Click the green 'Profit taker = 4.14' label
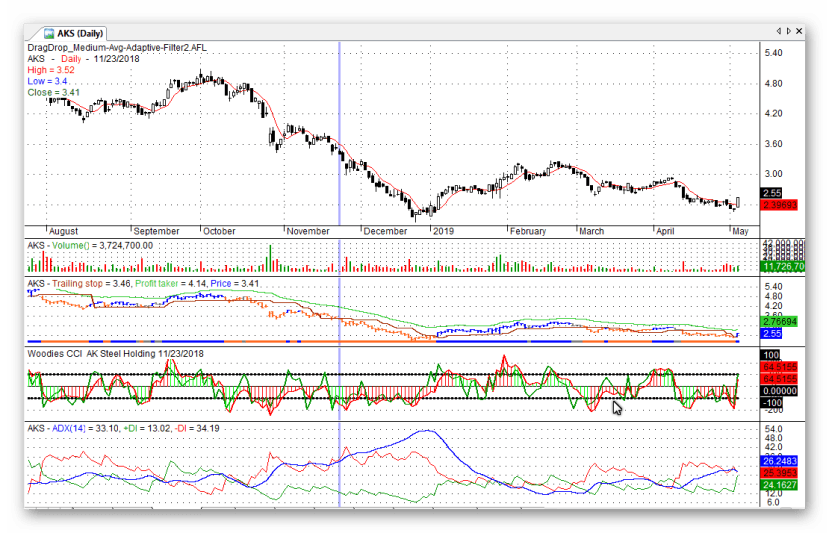The image size is (829, 533). click(x=170, y=283)
